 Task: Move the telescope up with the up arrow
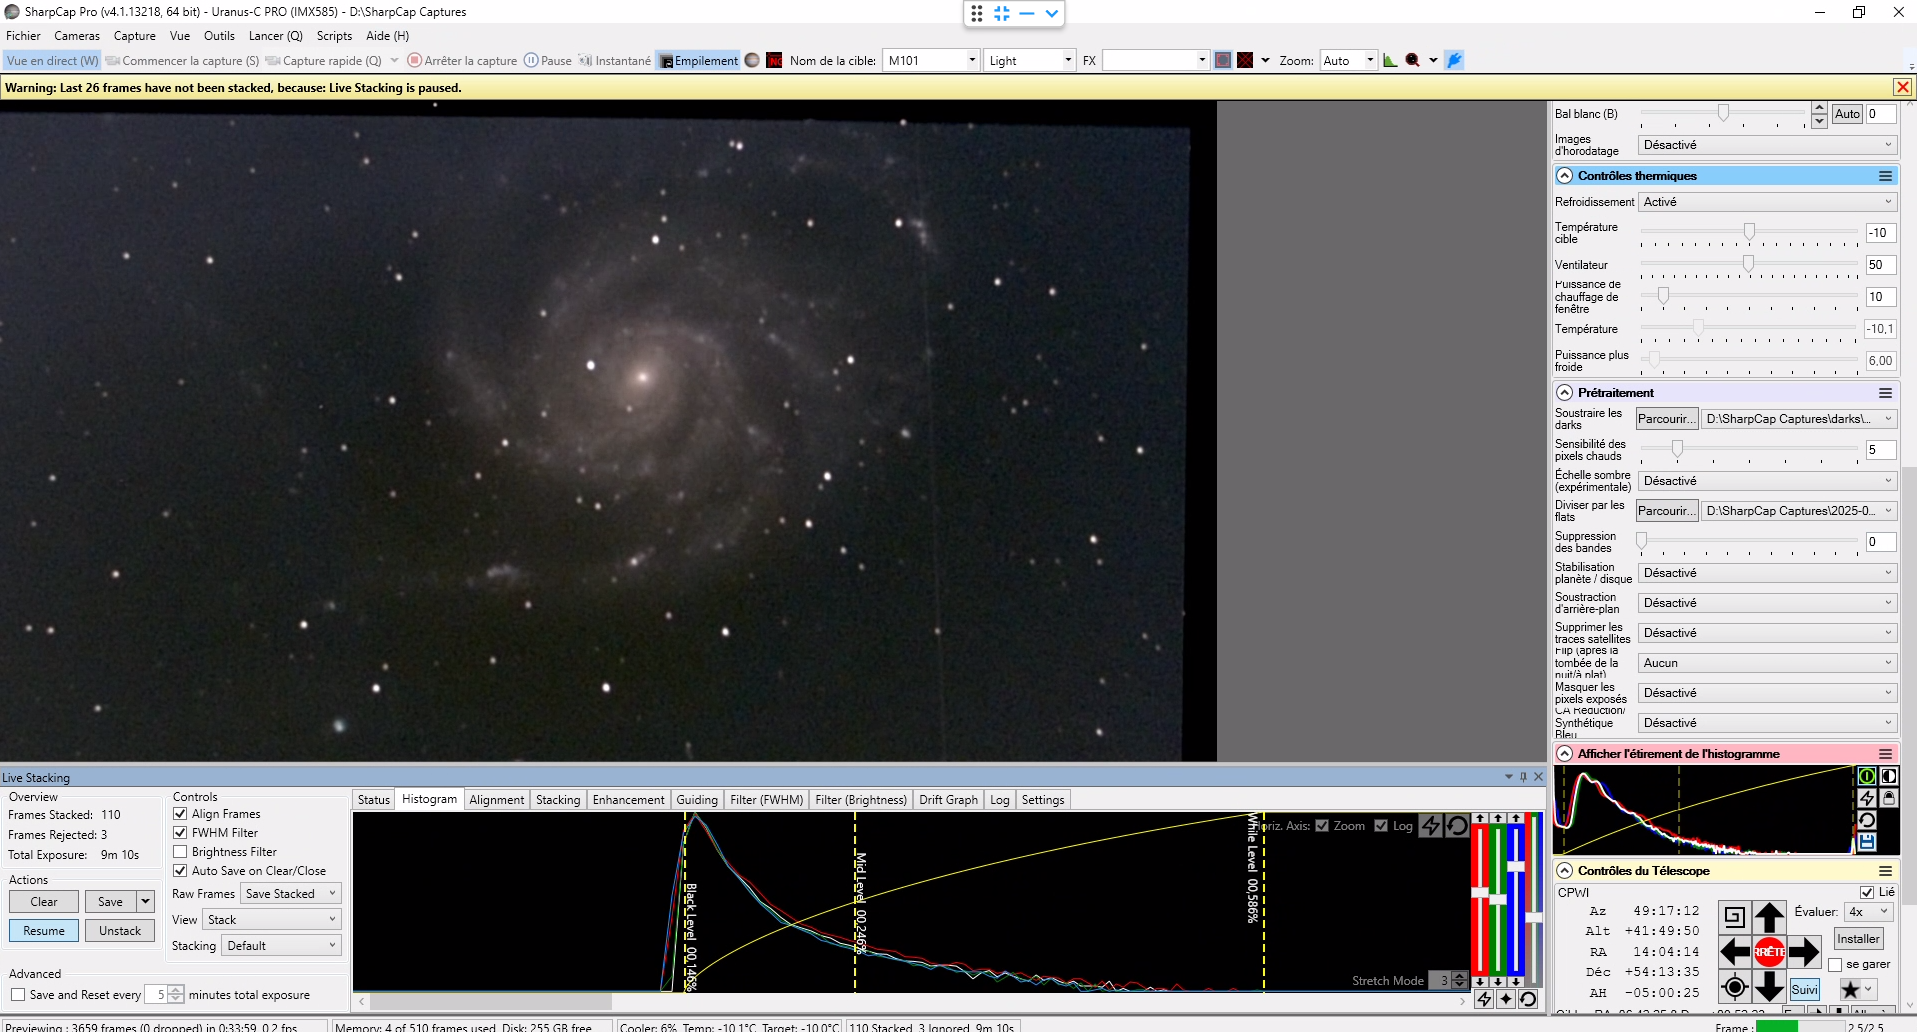[x=1769, y=916]
